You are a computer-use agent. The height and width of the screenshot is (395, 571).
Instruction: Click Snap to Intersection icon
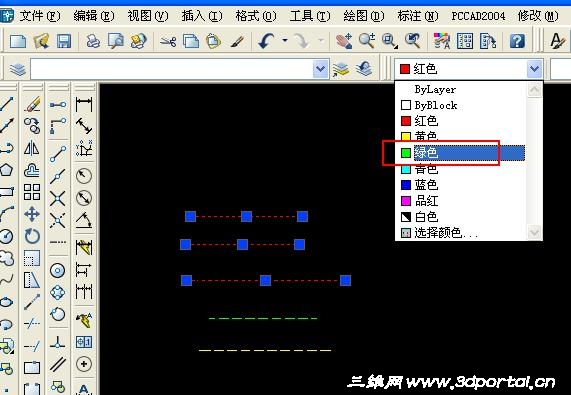pyautogui.click(x=58, y=198)
